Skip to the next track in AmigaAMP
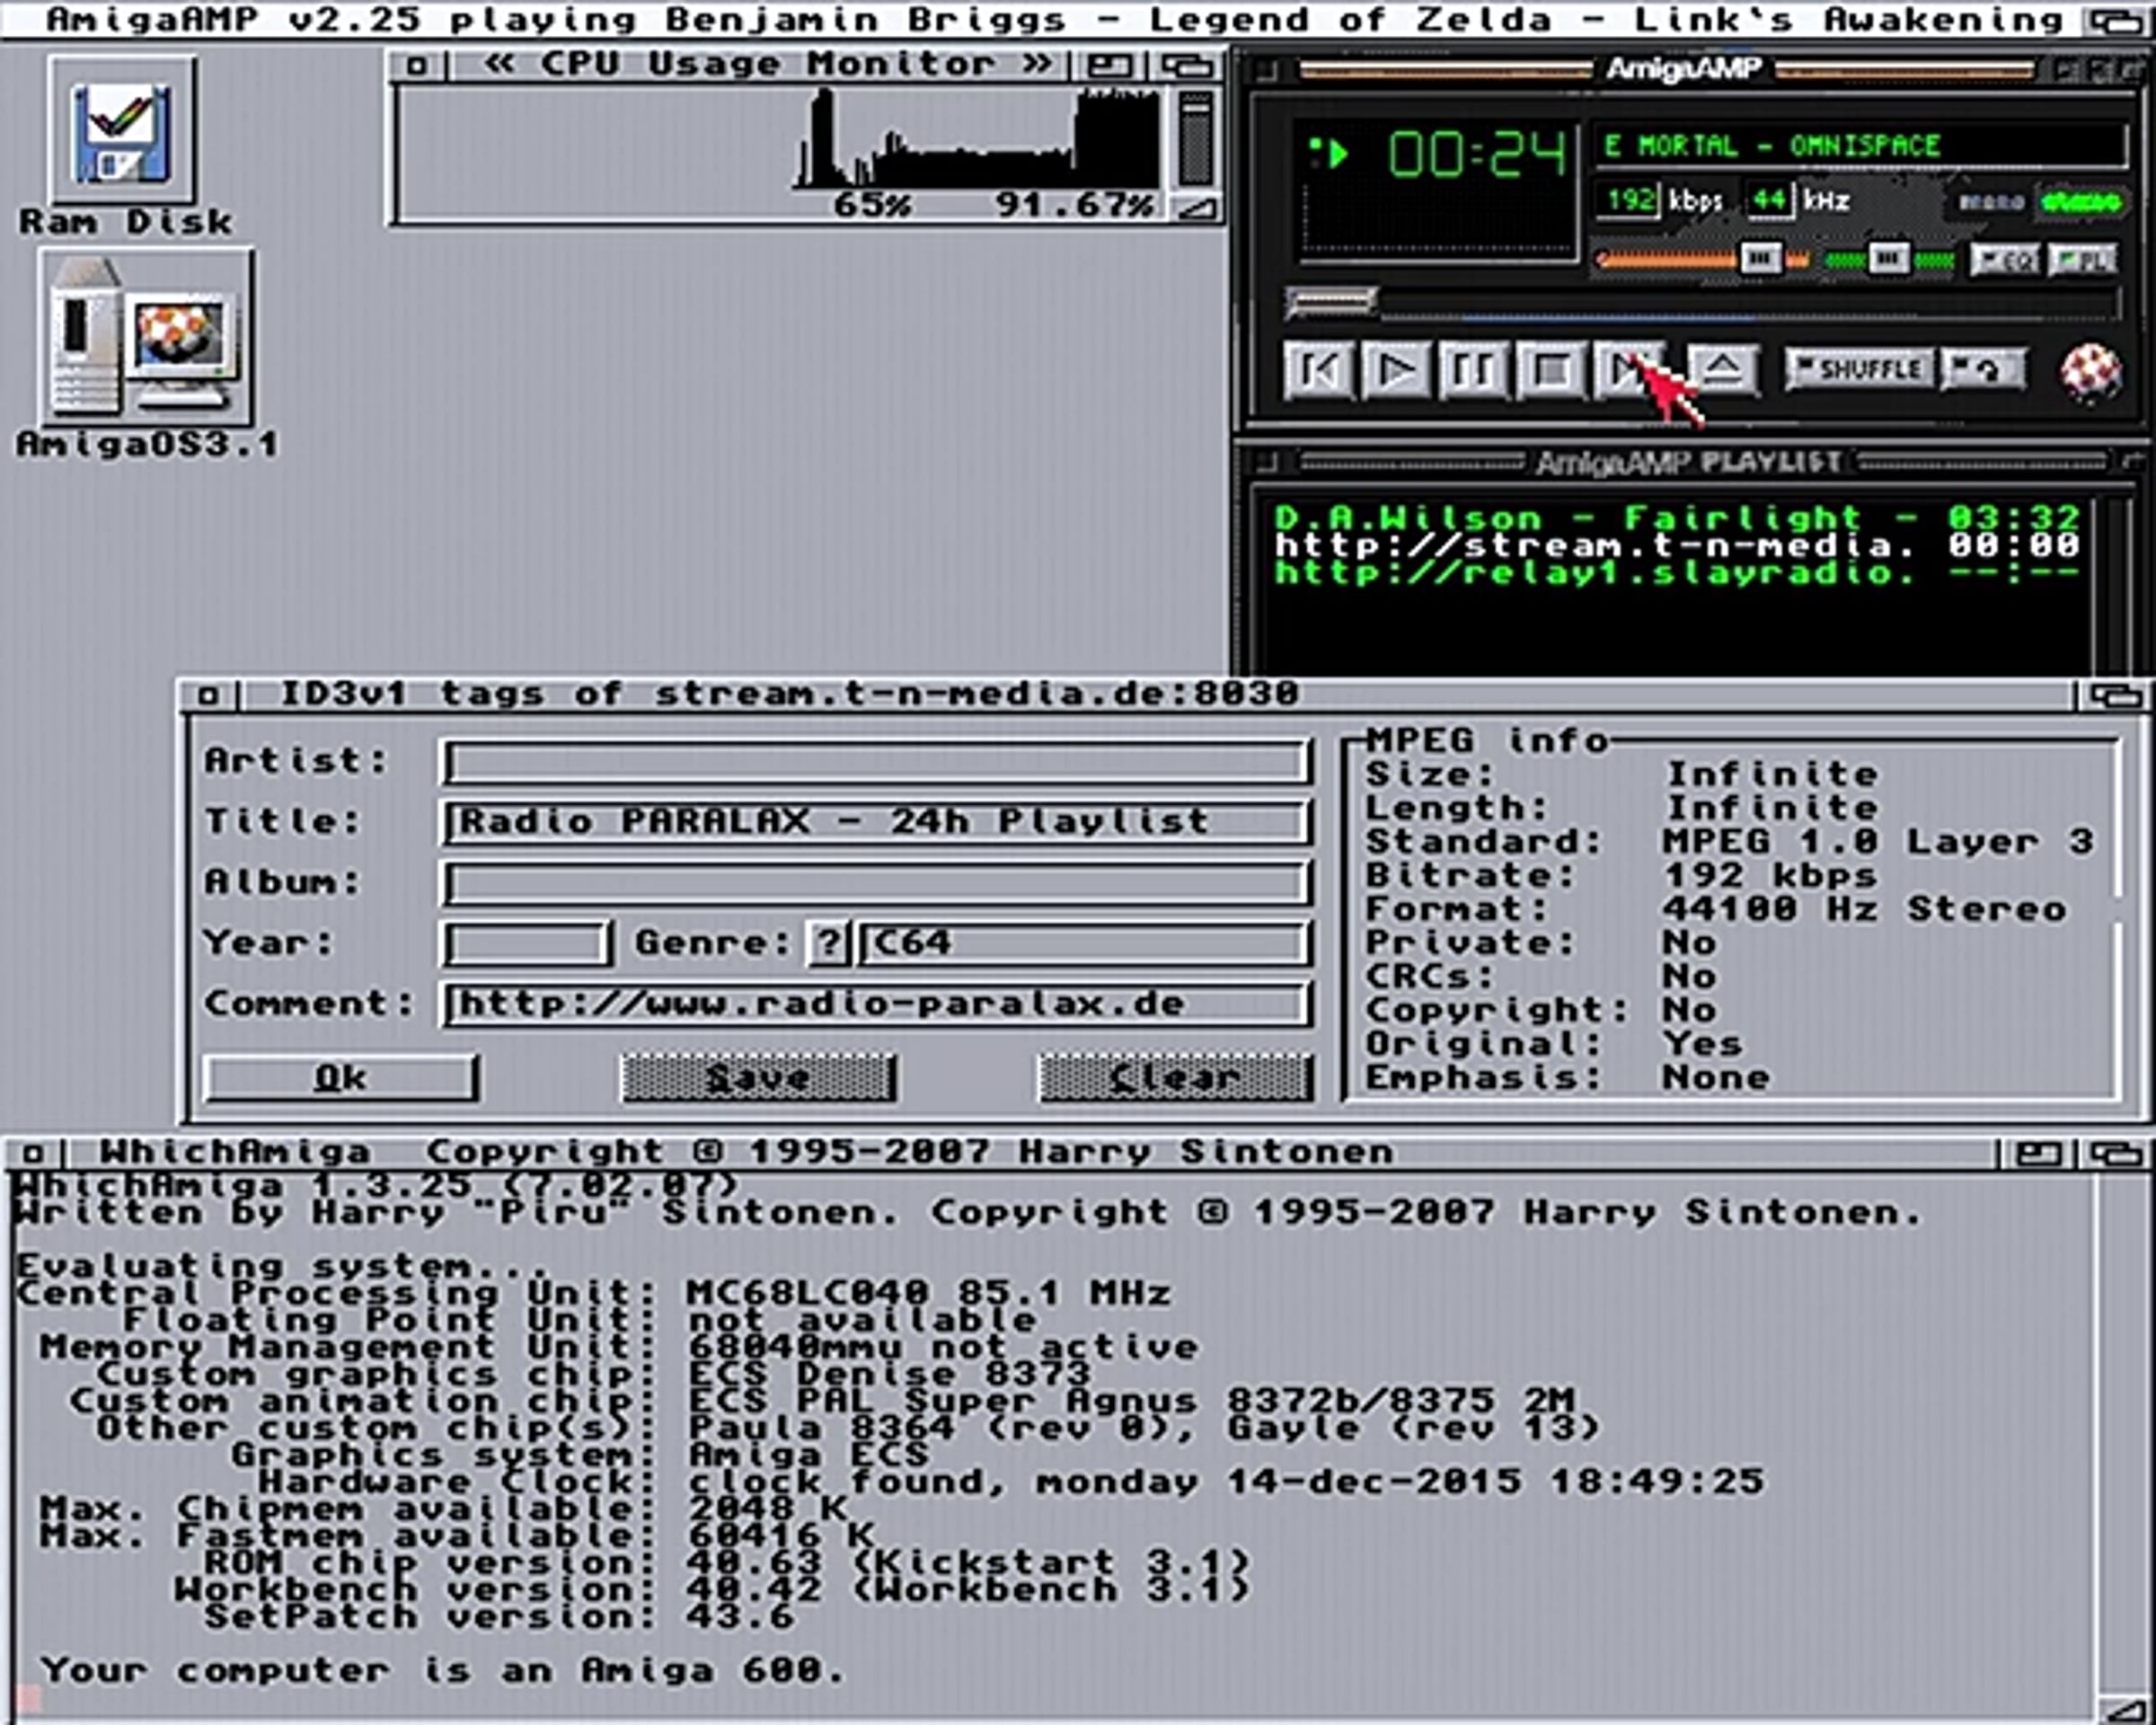The height and width of the screenshot is (1725, 2156). (1629, 370)
